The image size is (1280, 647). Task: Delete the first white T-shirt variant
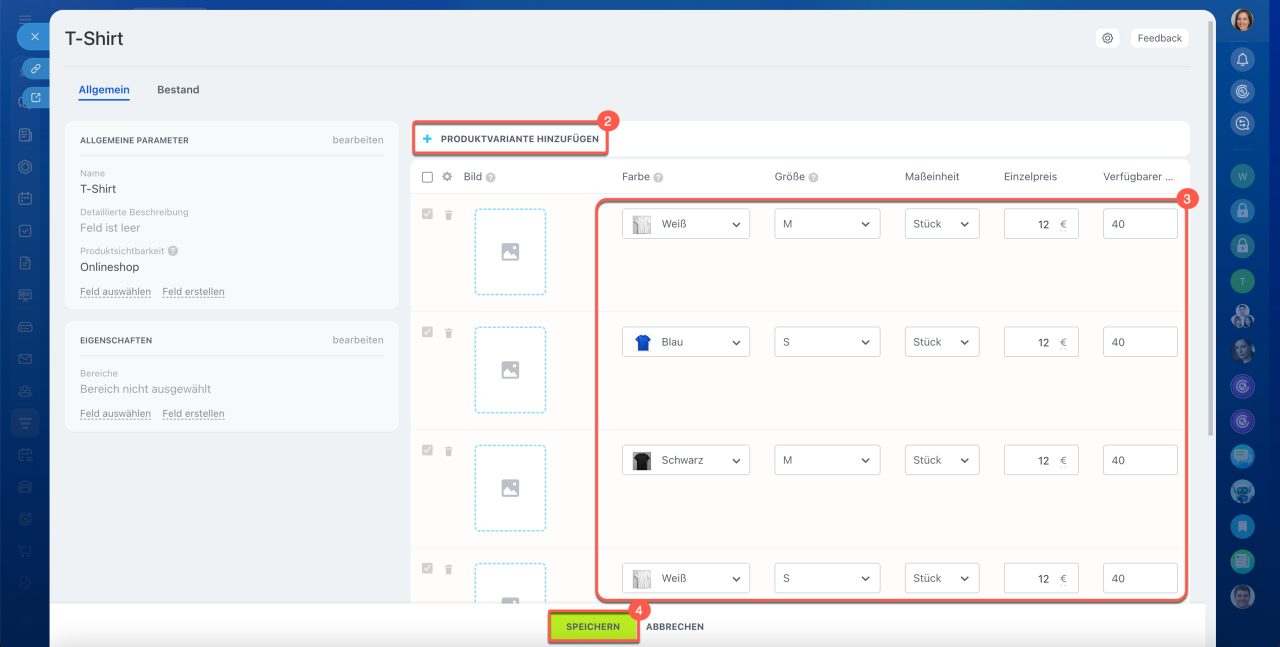coord(448,215)
